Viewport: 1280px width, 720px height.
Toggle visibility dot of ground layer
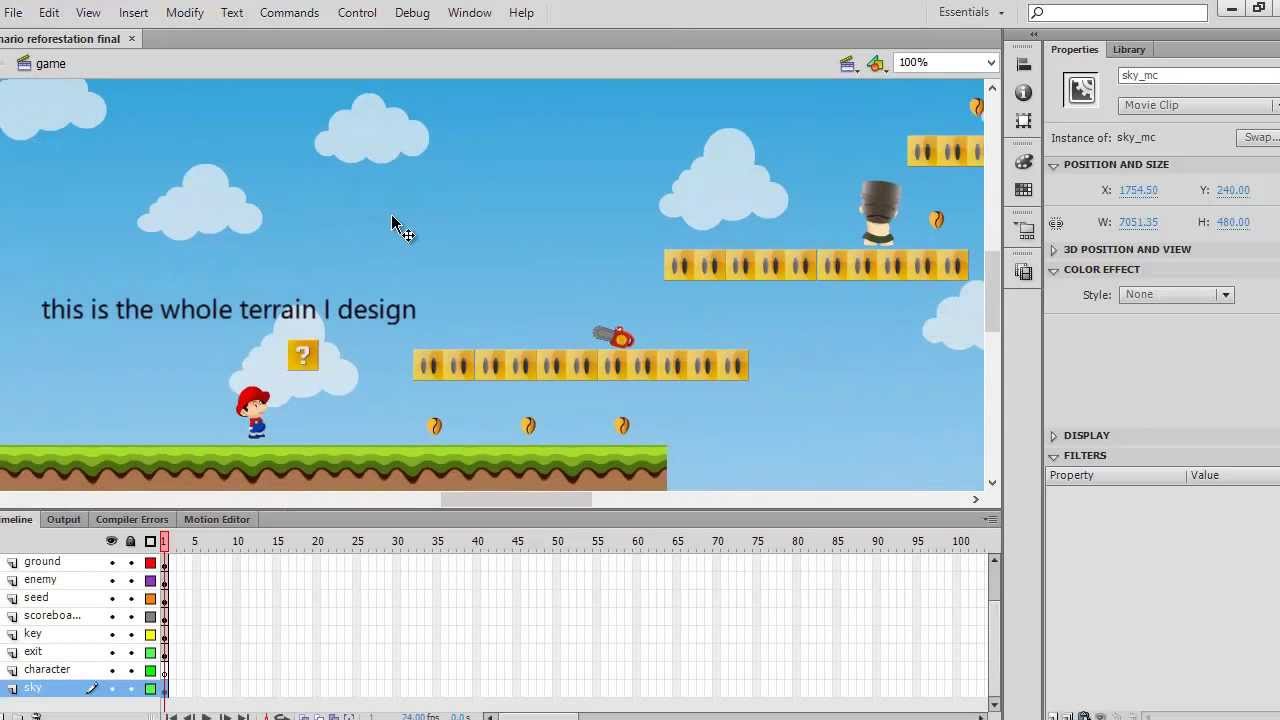[112, 563]
